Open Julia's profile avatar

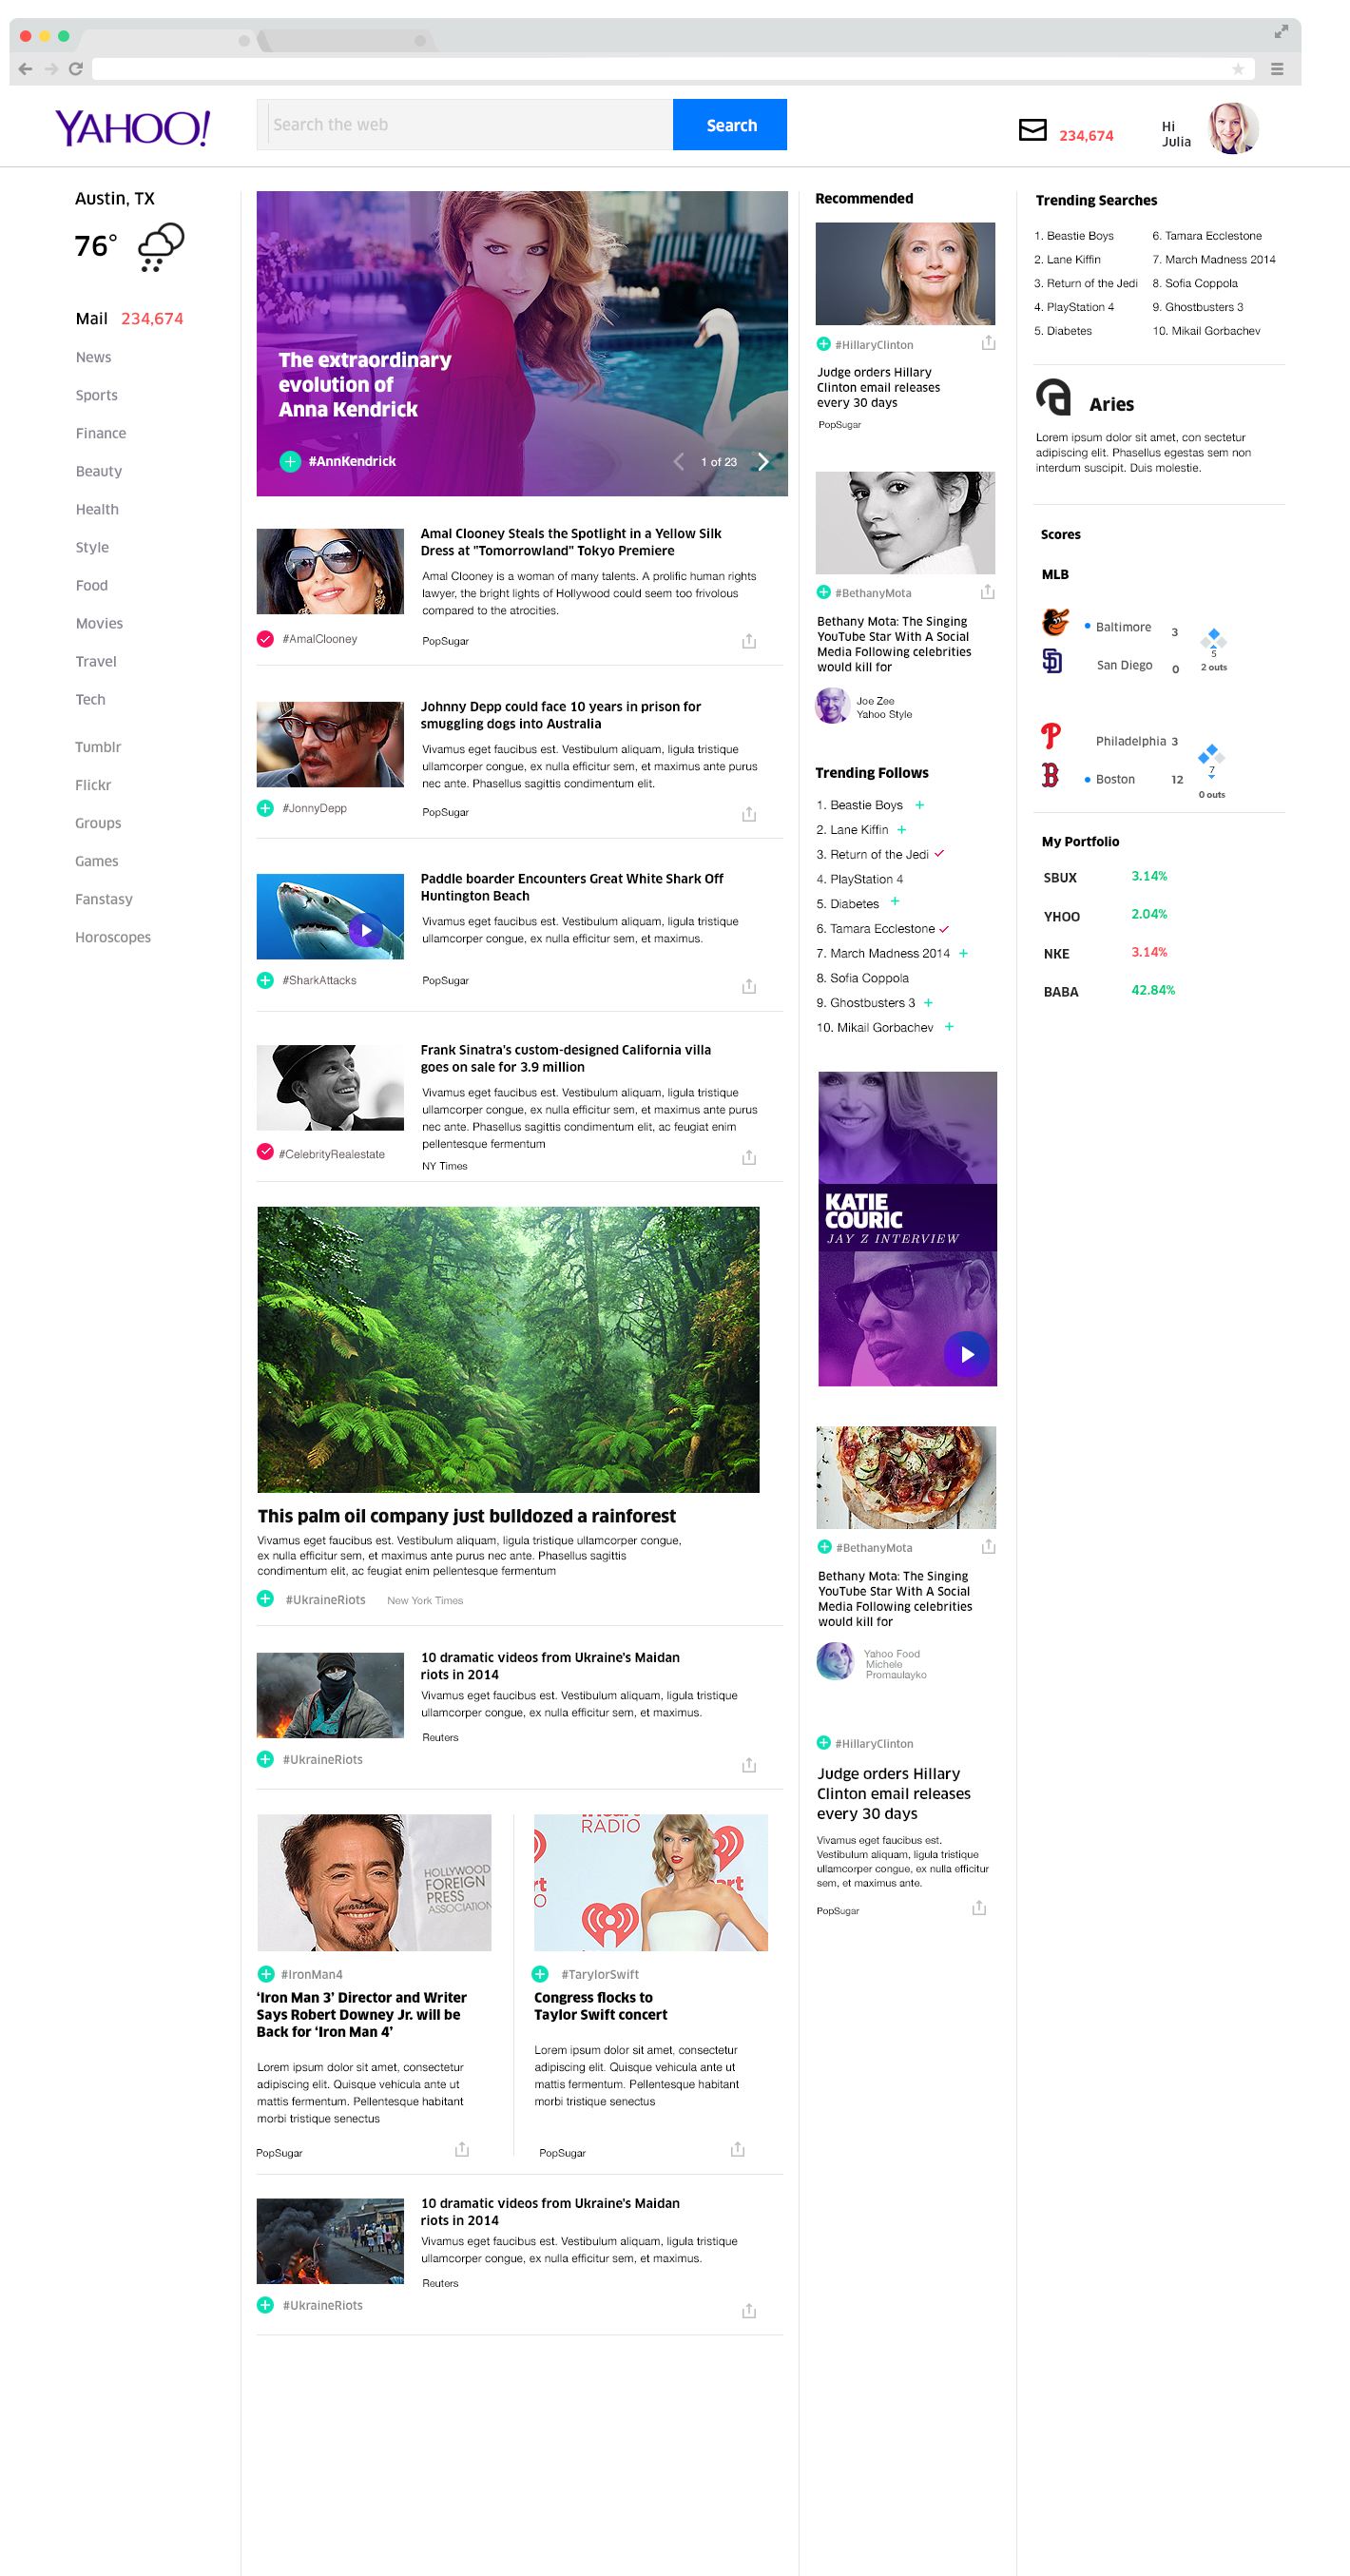coord(1233,128)
